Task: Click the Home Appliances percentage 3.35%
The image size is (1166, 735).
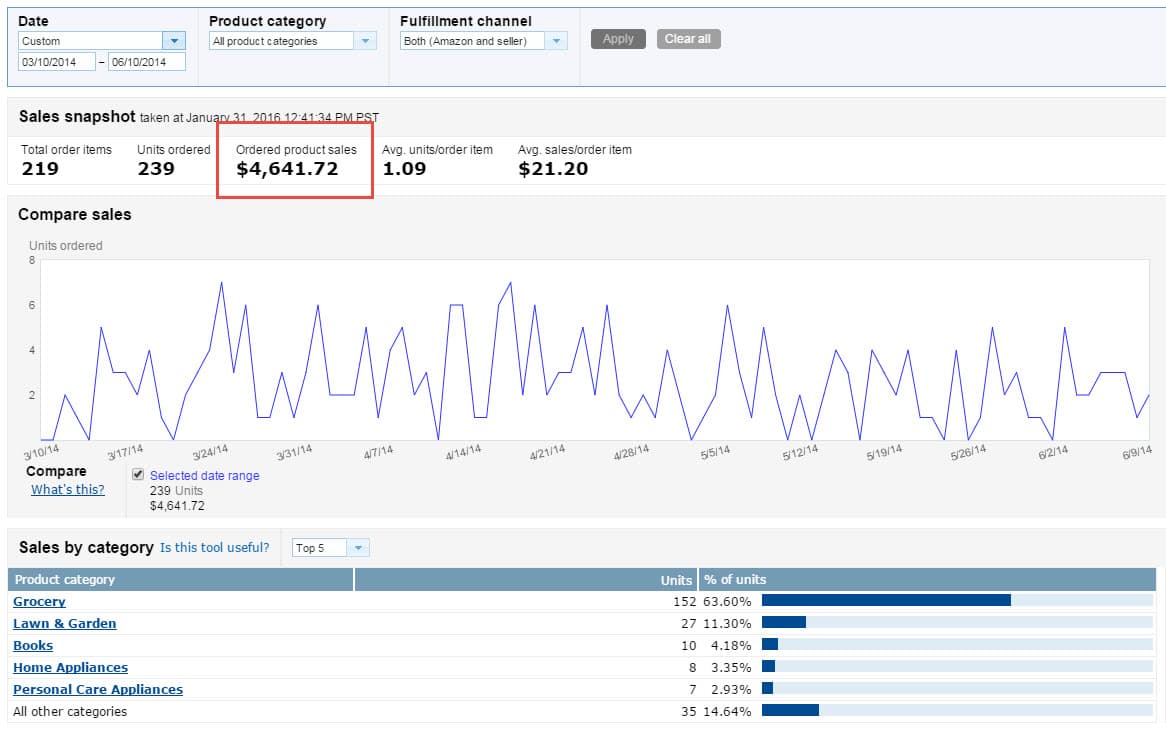Action: pos(731,667)
